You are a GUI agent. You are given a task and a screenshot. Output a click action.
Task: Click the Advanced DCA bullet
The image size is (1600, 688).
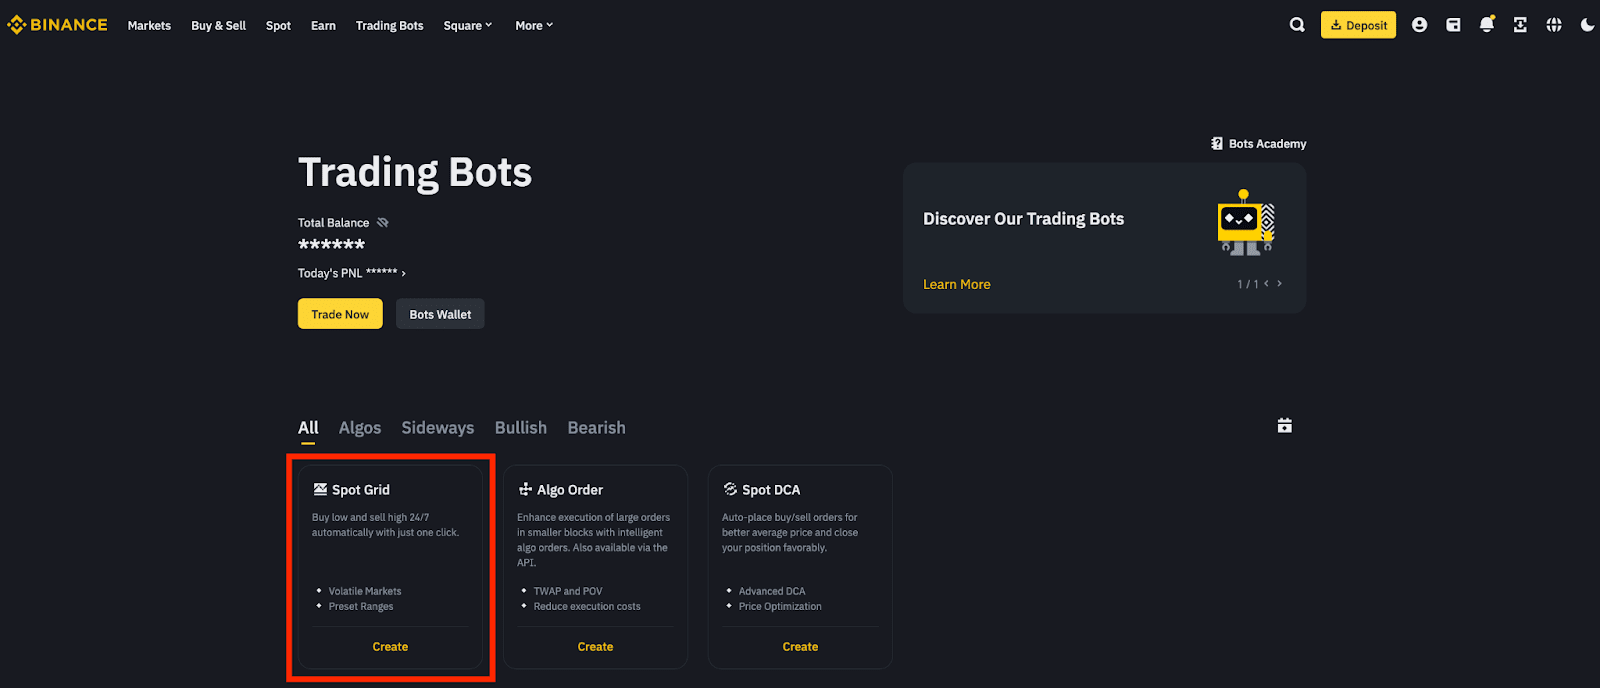(772, 592)
